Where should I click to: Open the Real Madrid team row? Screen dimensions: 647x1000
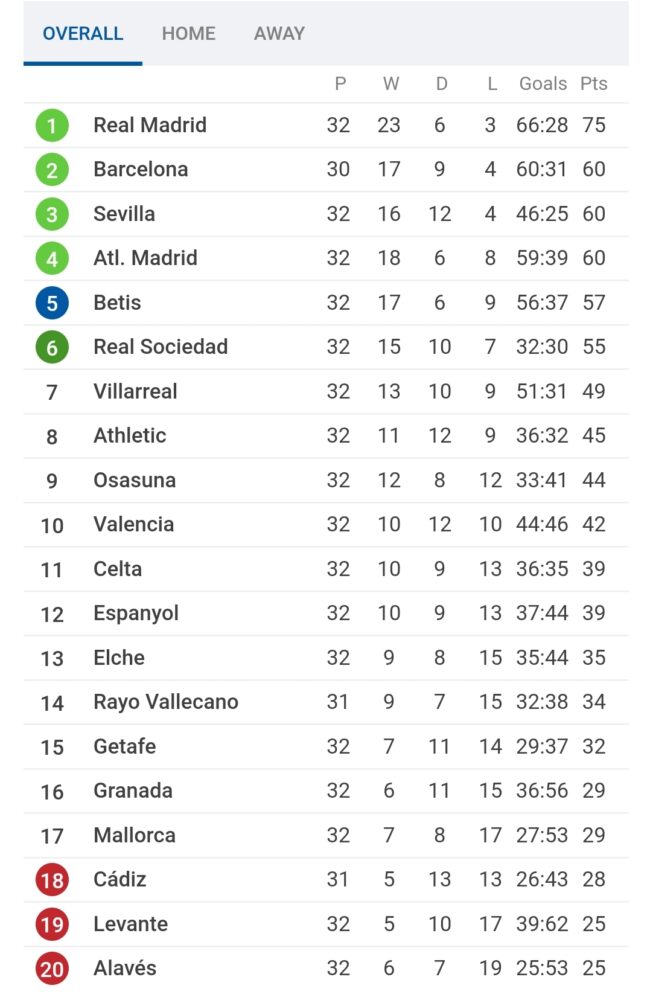(x=326, y=125)
